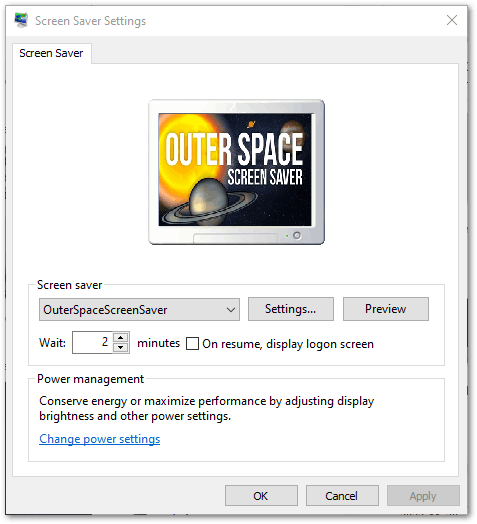Open screen saver Settings... button
The image size is (477, 524).
(x=291, y=309)
